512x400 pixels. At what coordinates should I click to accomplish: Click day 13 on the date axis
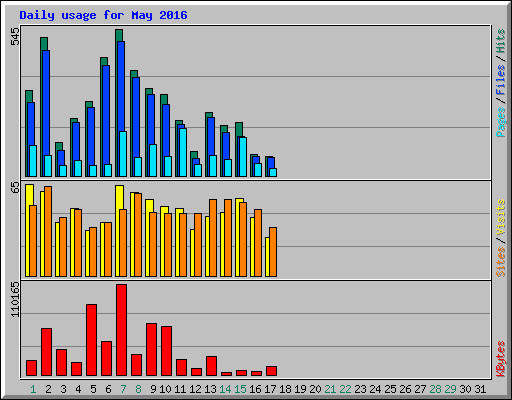pos(210,389)
